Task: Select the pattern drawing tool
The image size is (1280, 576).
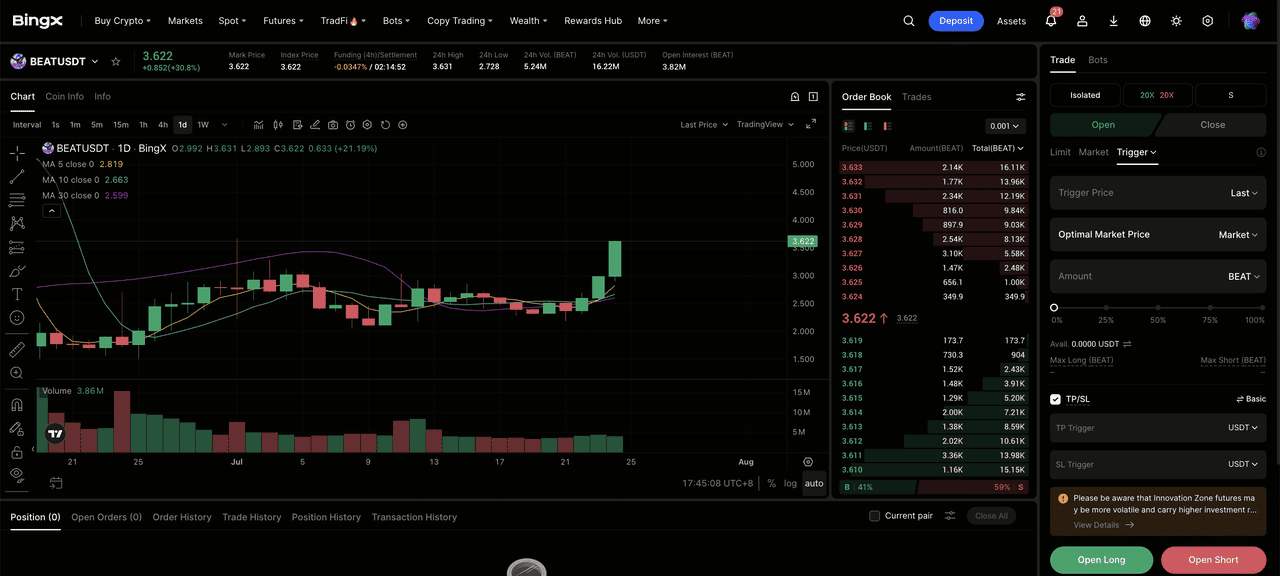Action: (17, 223)
